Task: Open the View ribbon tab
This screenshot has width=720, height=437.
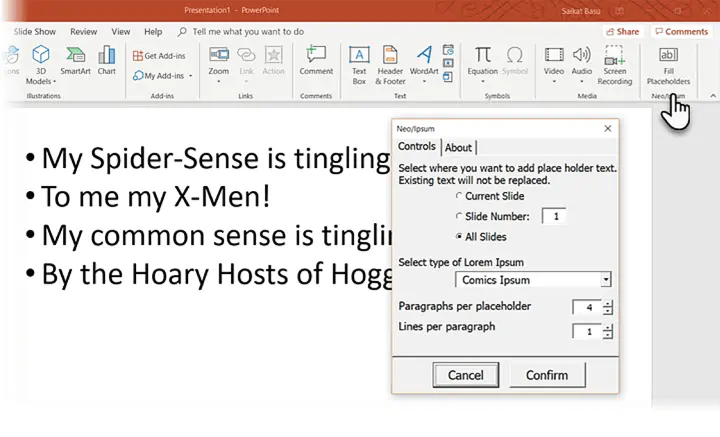Action: pos(121,32)
